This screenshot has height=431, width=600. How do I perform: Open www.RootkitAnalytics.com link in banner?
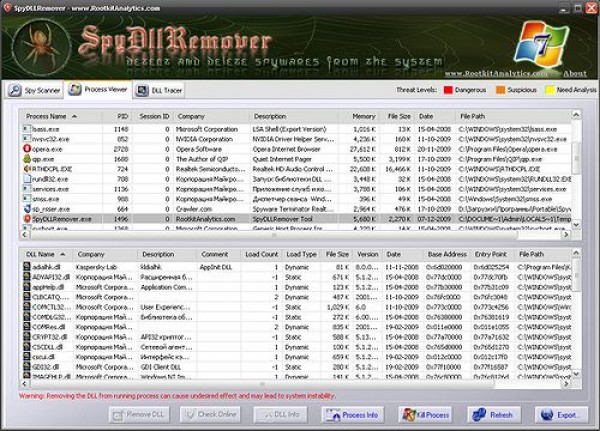pos(496,73)
